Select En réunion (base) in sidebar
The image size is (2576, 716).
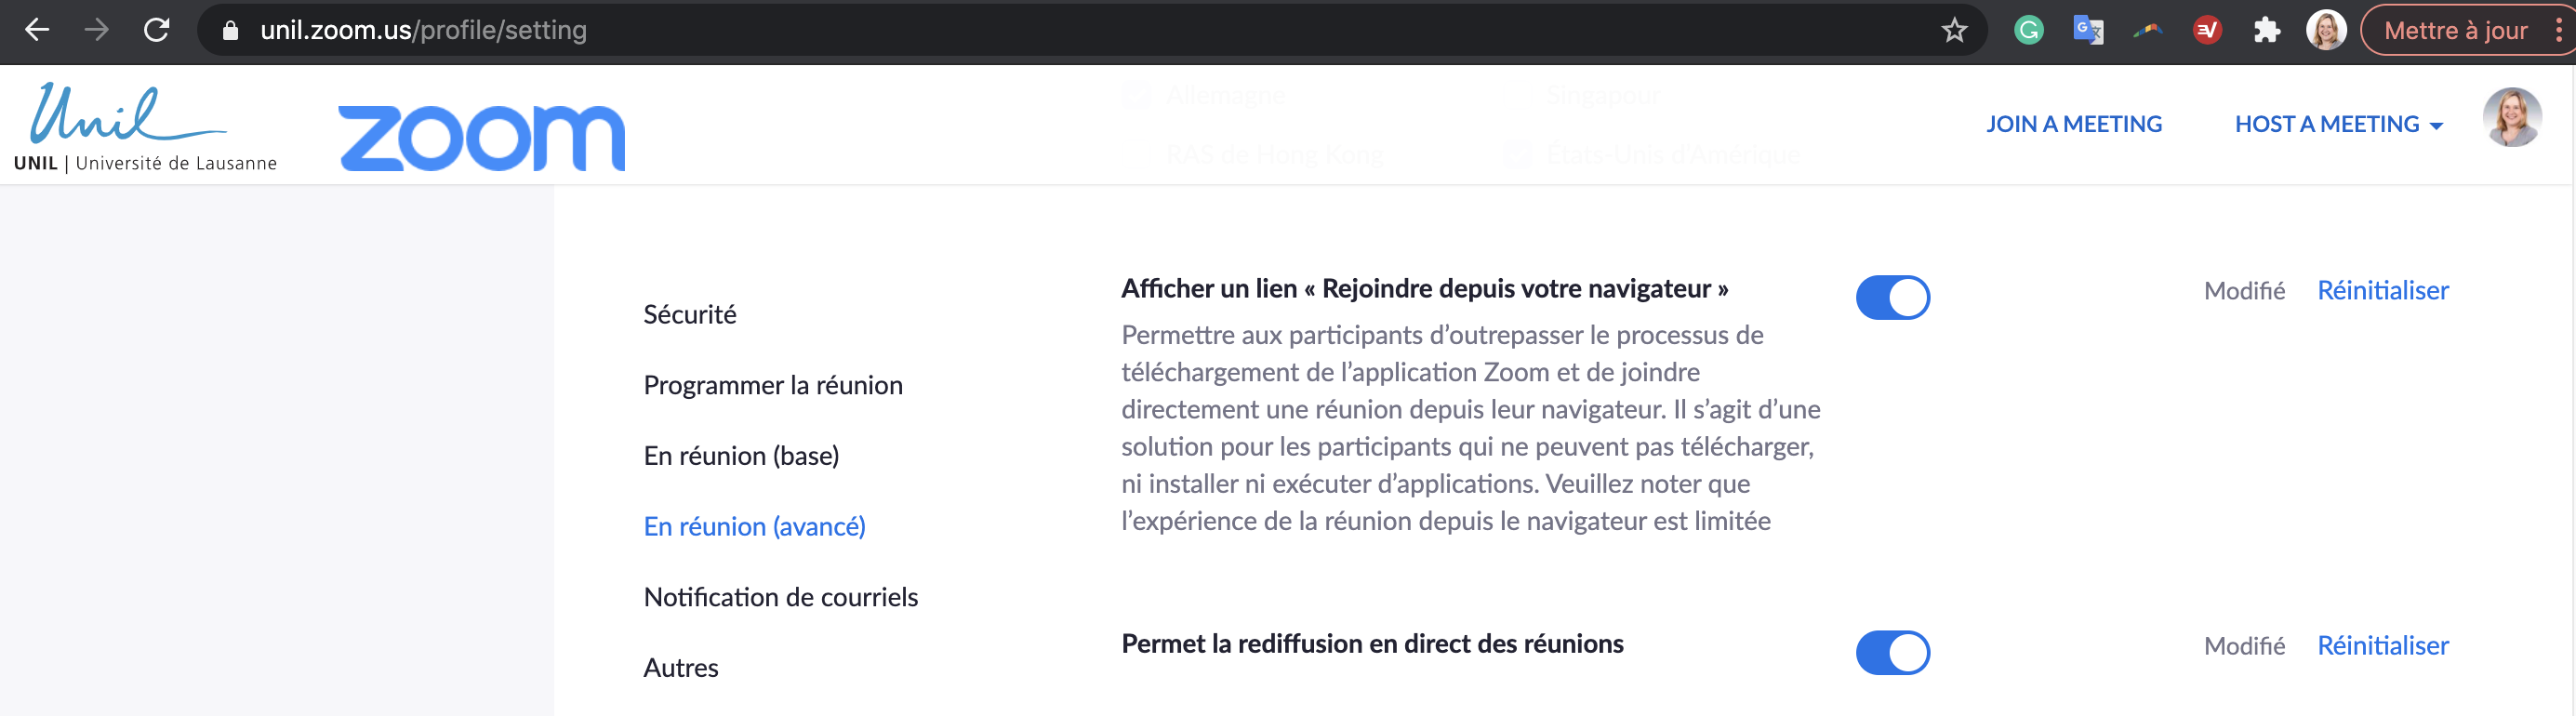741,456
